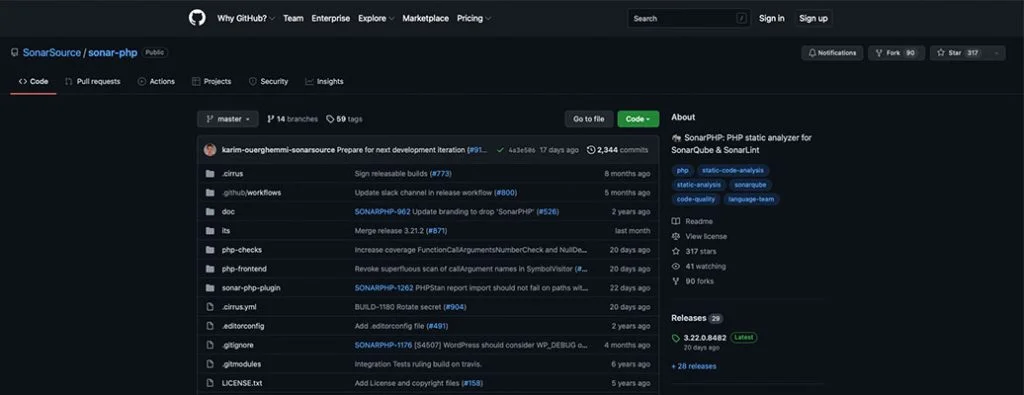
Task: Open the SONARPHP-962 issue link
Action: (382, 212)
